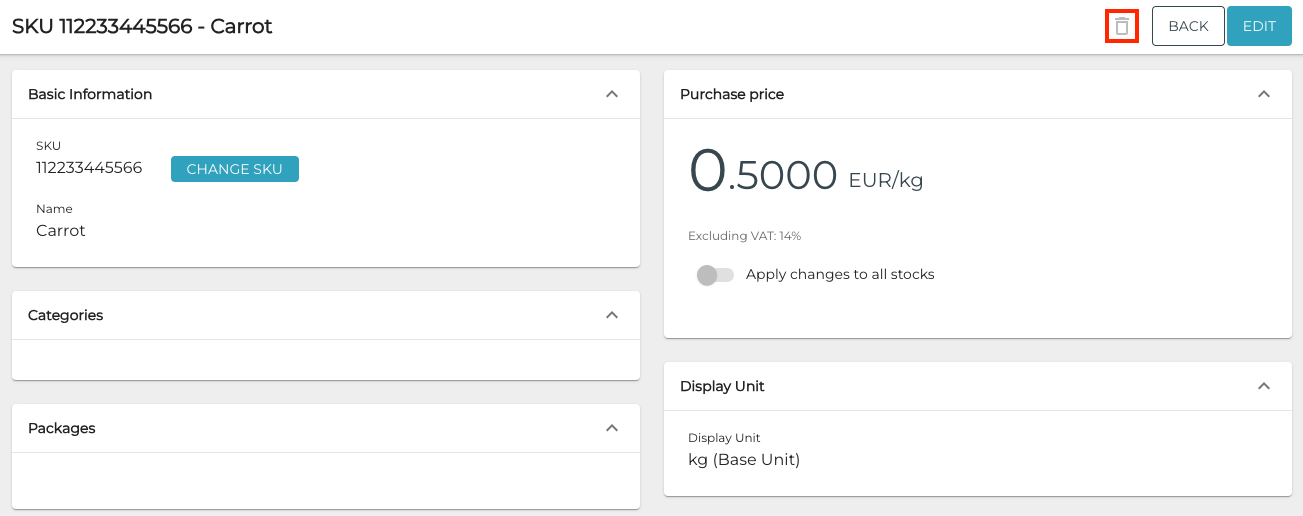Click the delete trash icon
1303x516 pixels.
point(1122,27)
